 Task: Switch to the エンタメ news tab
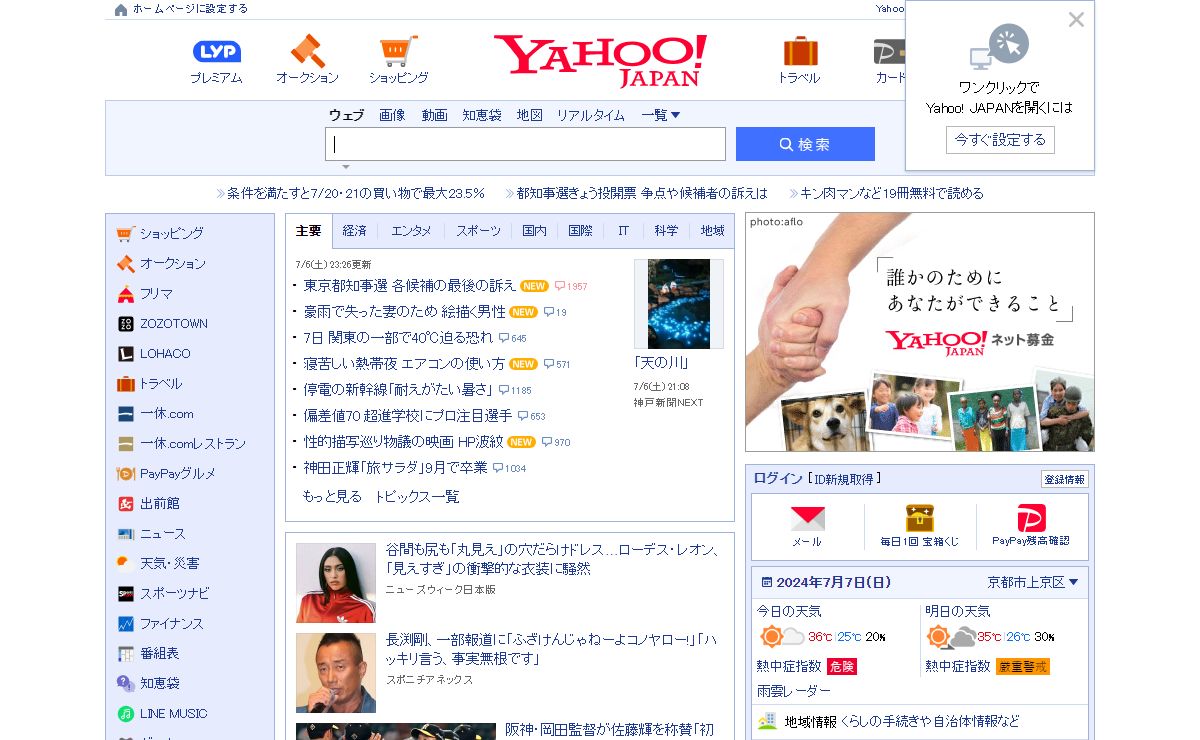click(x=411, y=231)
